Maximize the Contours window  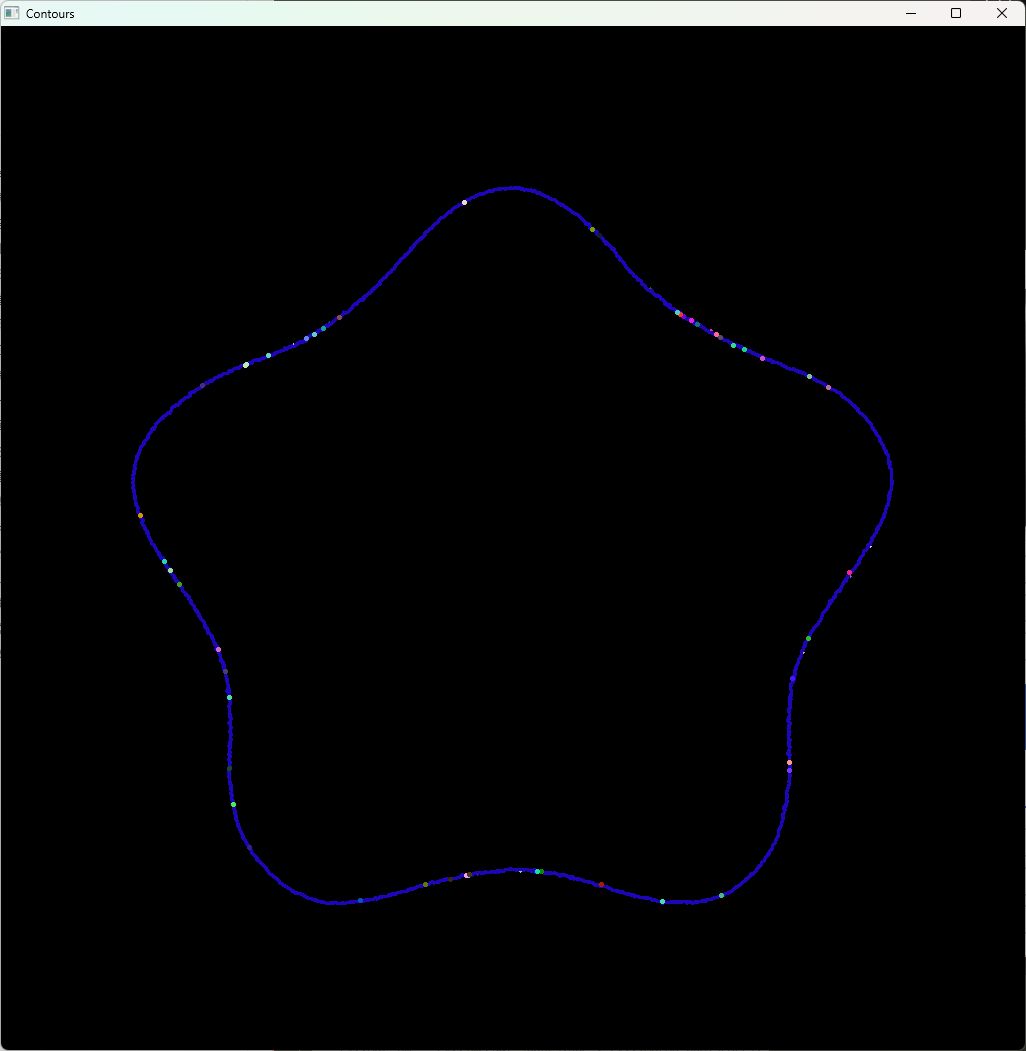point(956,13)
